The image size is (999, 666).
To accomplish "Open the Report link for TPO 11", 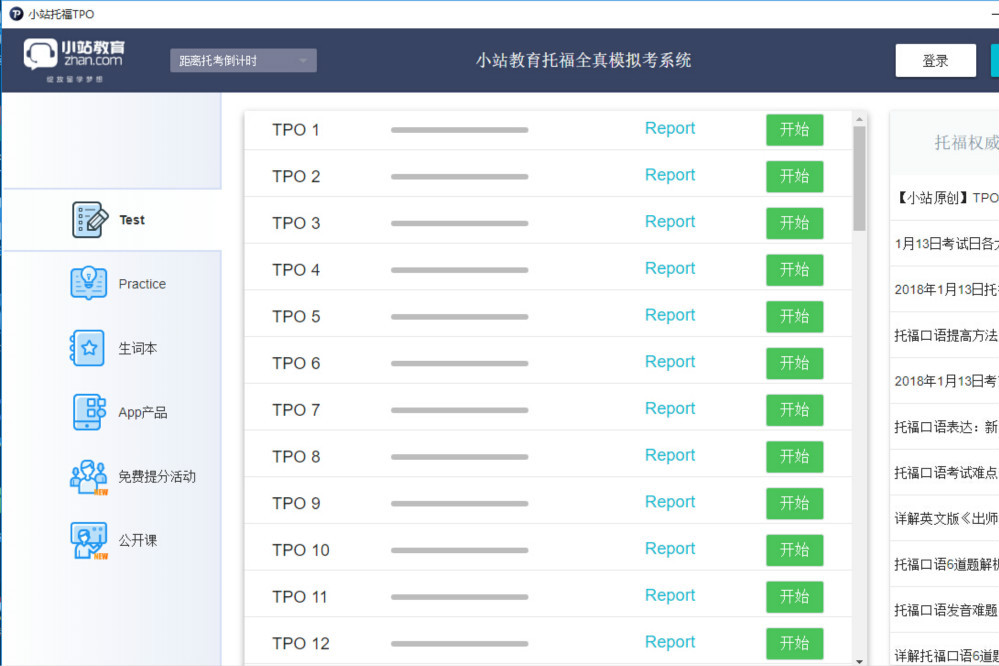I will [670, 595].
